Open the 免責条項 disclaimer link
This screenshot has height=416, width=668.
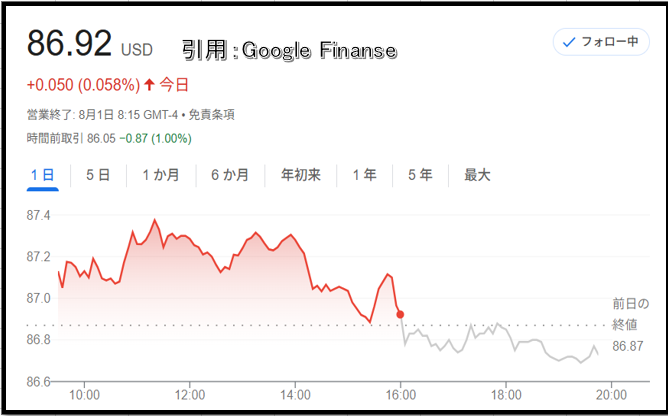coord(211,115)
